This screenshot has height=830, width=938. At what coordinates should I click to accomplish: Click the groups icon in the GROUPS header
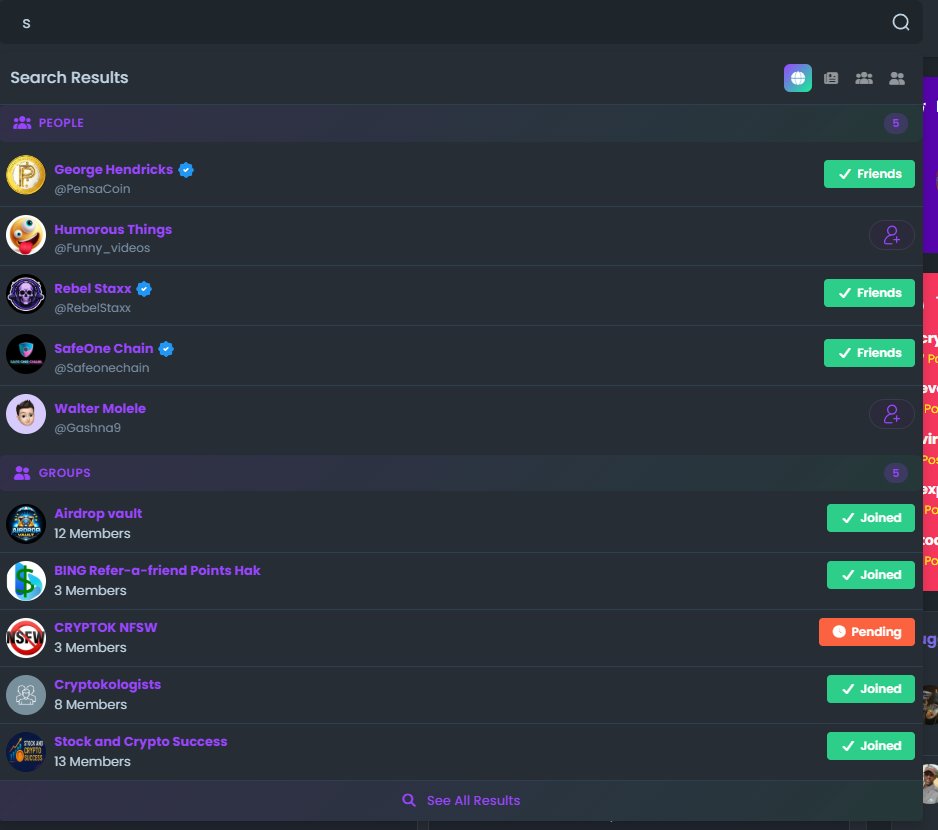point(22,472)
